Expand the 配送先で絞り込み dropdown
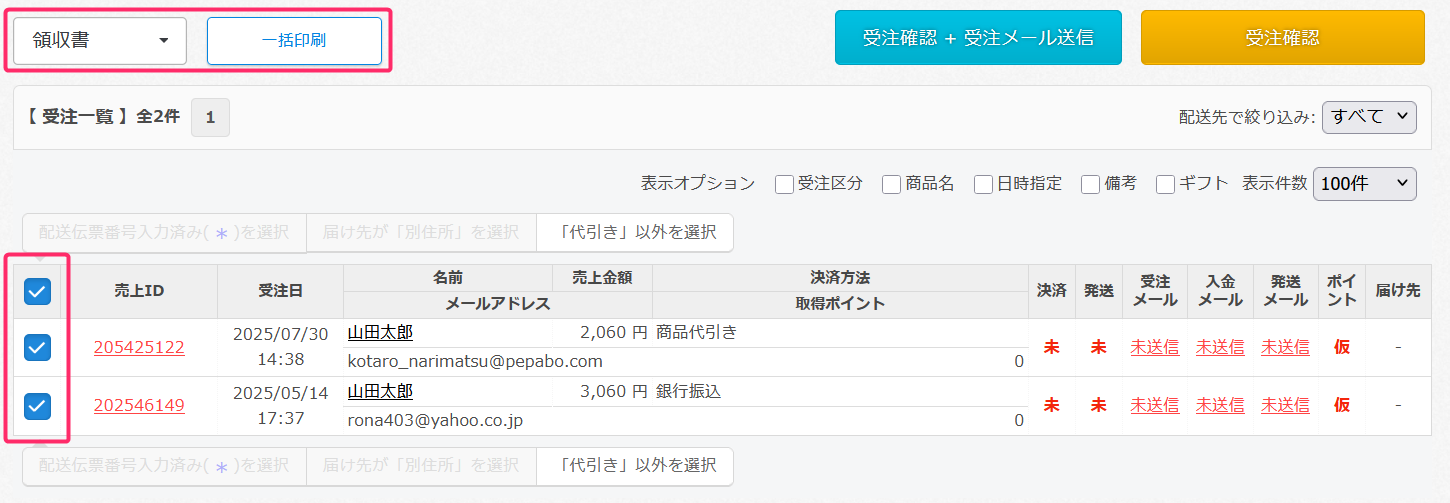This screenshot has height=503, width=1450. point(1369,117)
